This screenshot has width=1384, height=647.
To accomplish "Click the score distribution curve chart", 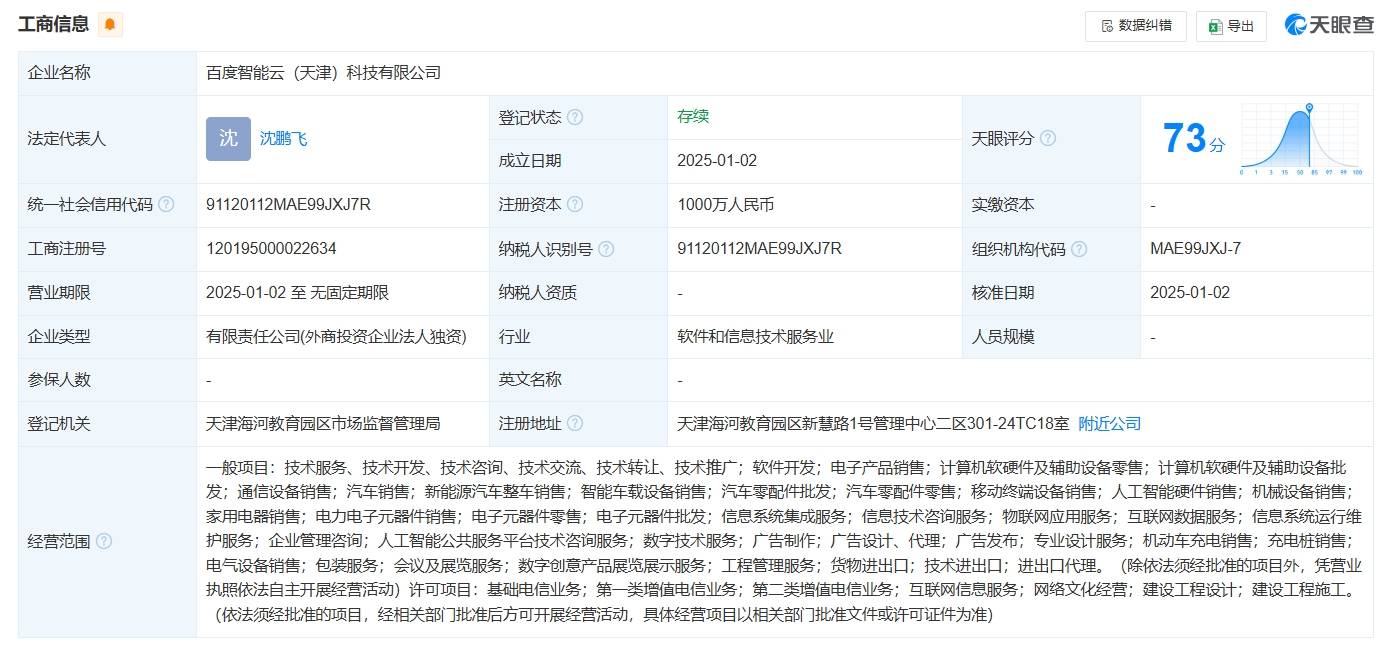I will coord(1301,139).
